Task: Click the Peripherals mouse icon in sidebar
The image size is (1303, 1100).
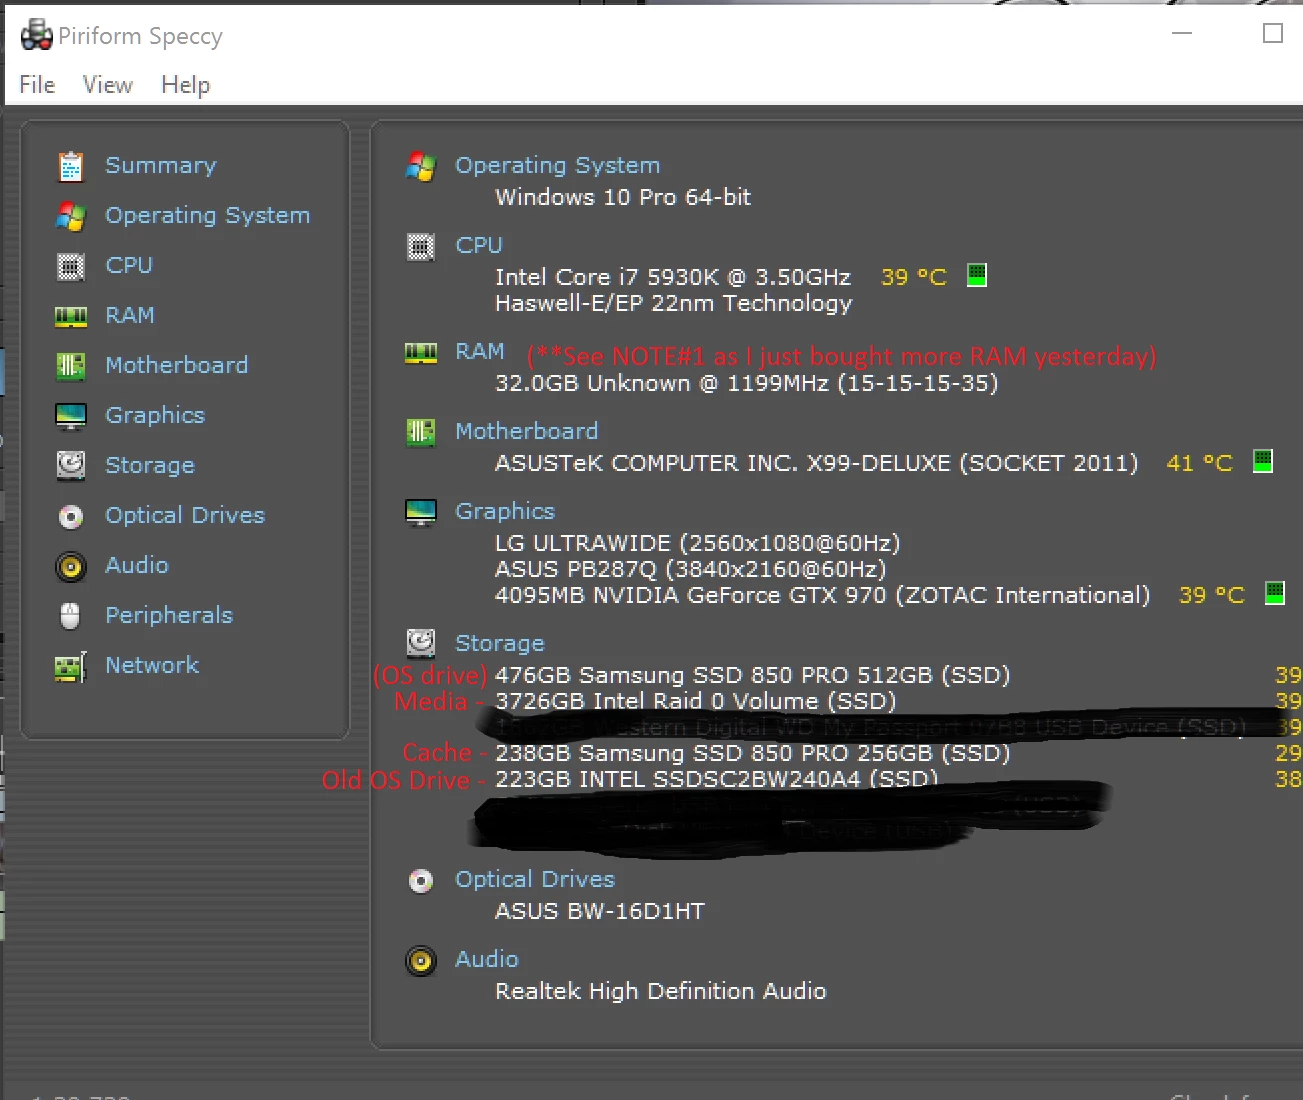Action: [x=70, y=616]
